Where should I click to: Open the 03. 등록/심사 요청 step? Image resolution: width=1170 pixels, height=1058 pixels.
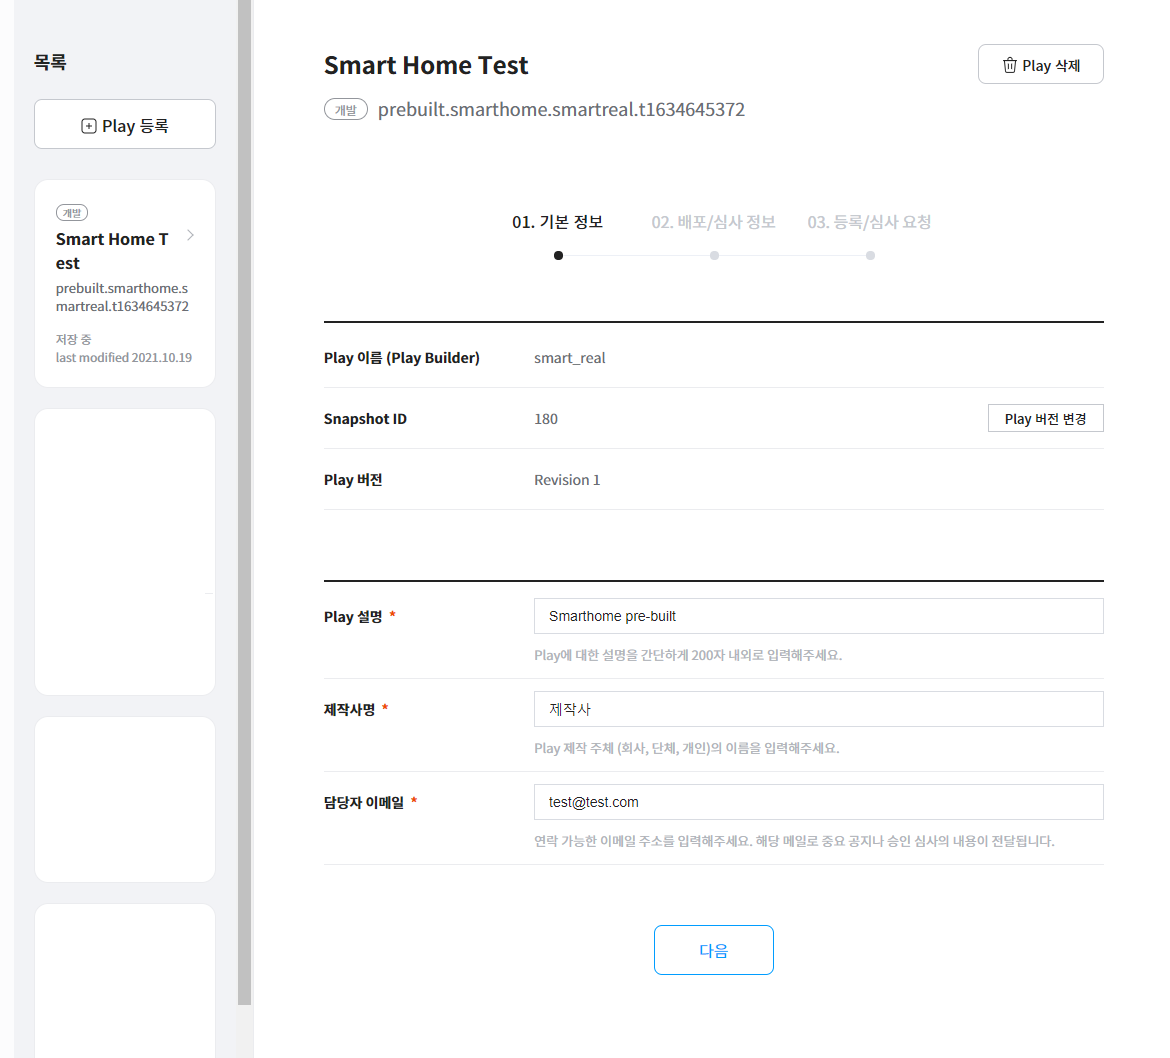click(x=869, y=222)
